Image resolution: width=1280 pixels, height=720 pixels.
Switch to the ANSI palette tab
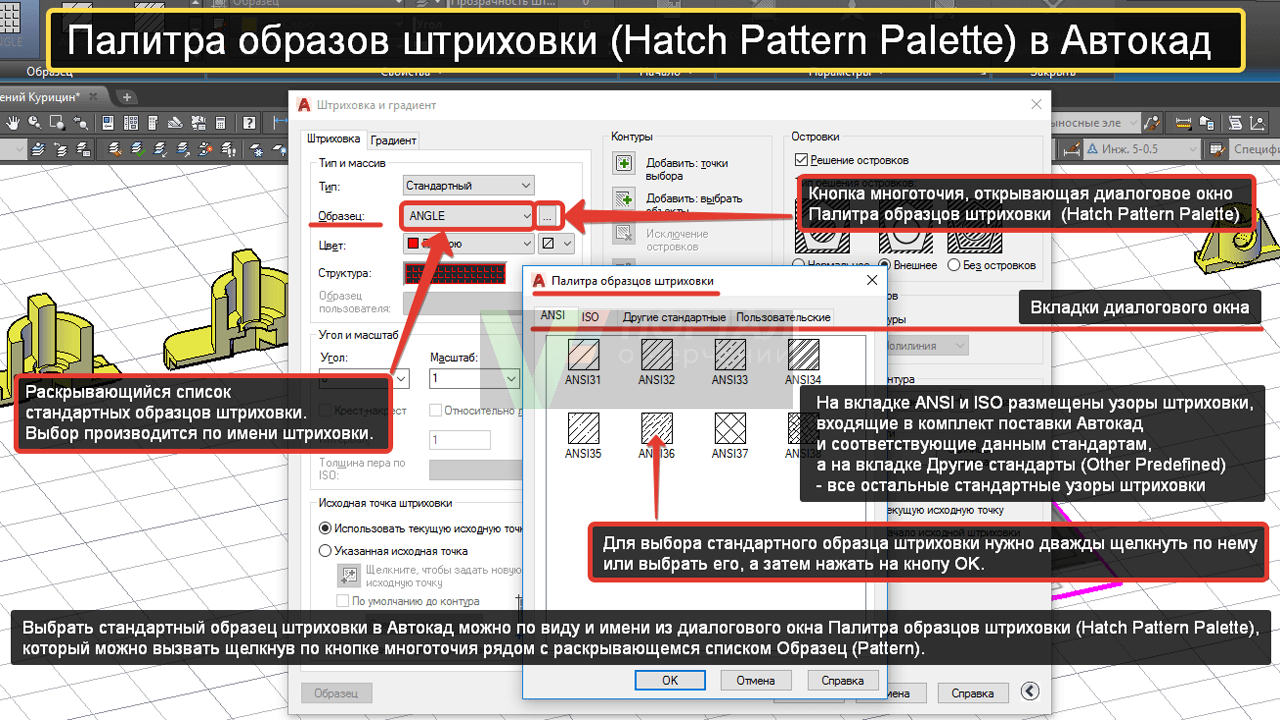click(x=552, y=315)
